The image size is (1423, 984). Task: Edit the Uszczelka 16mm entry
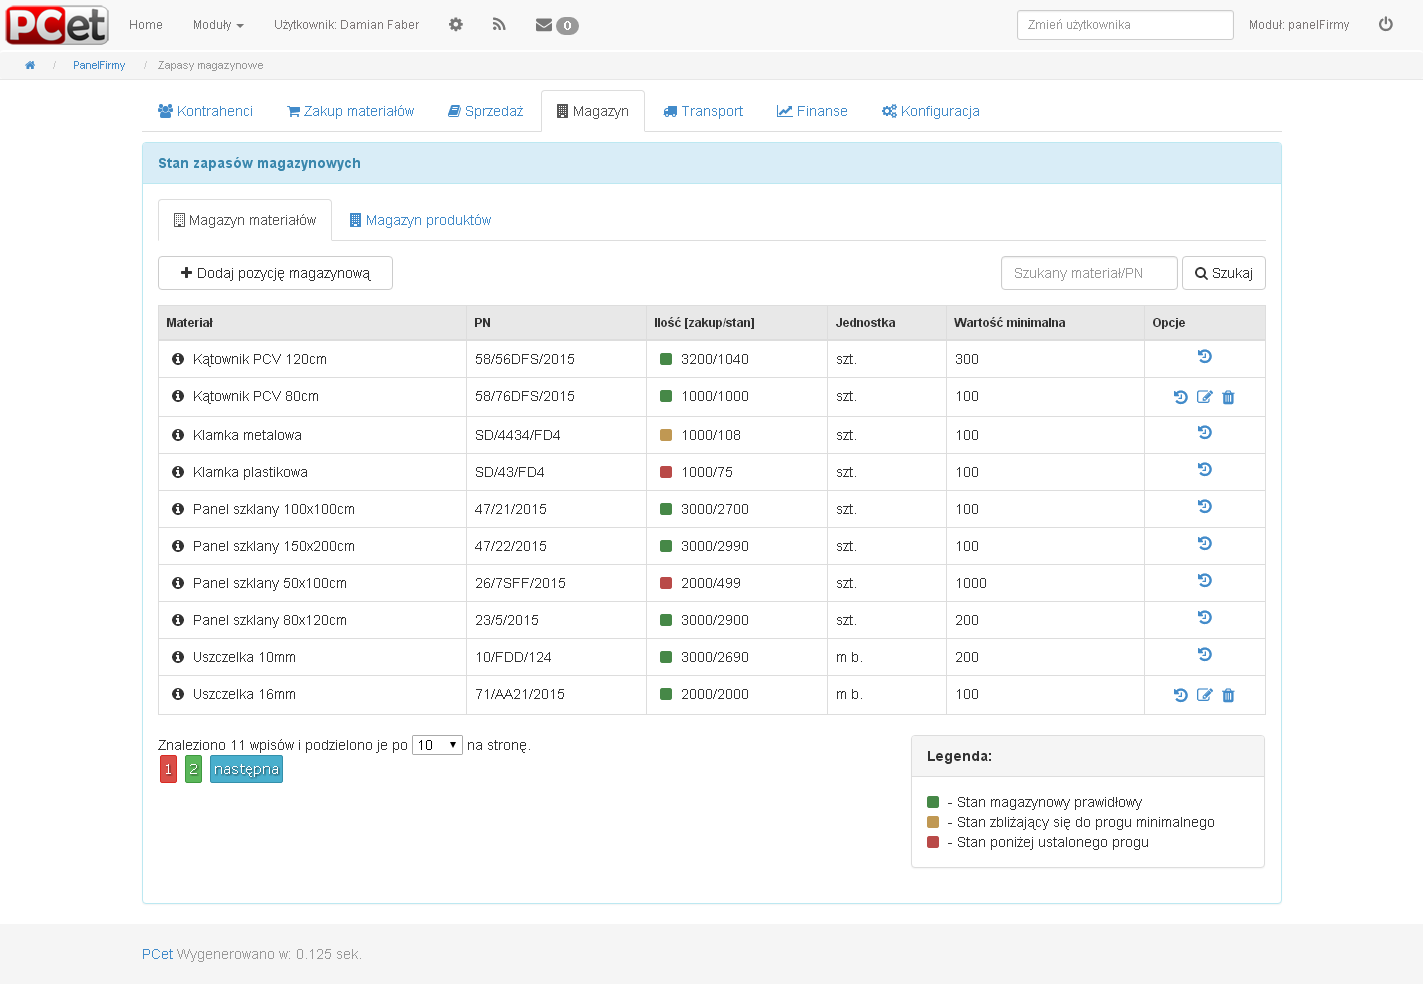(x=1205, y=695)
